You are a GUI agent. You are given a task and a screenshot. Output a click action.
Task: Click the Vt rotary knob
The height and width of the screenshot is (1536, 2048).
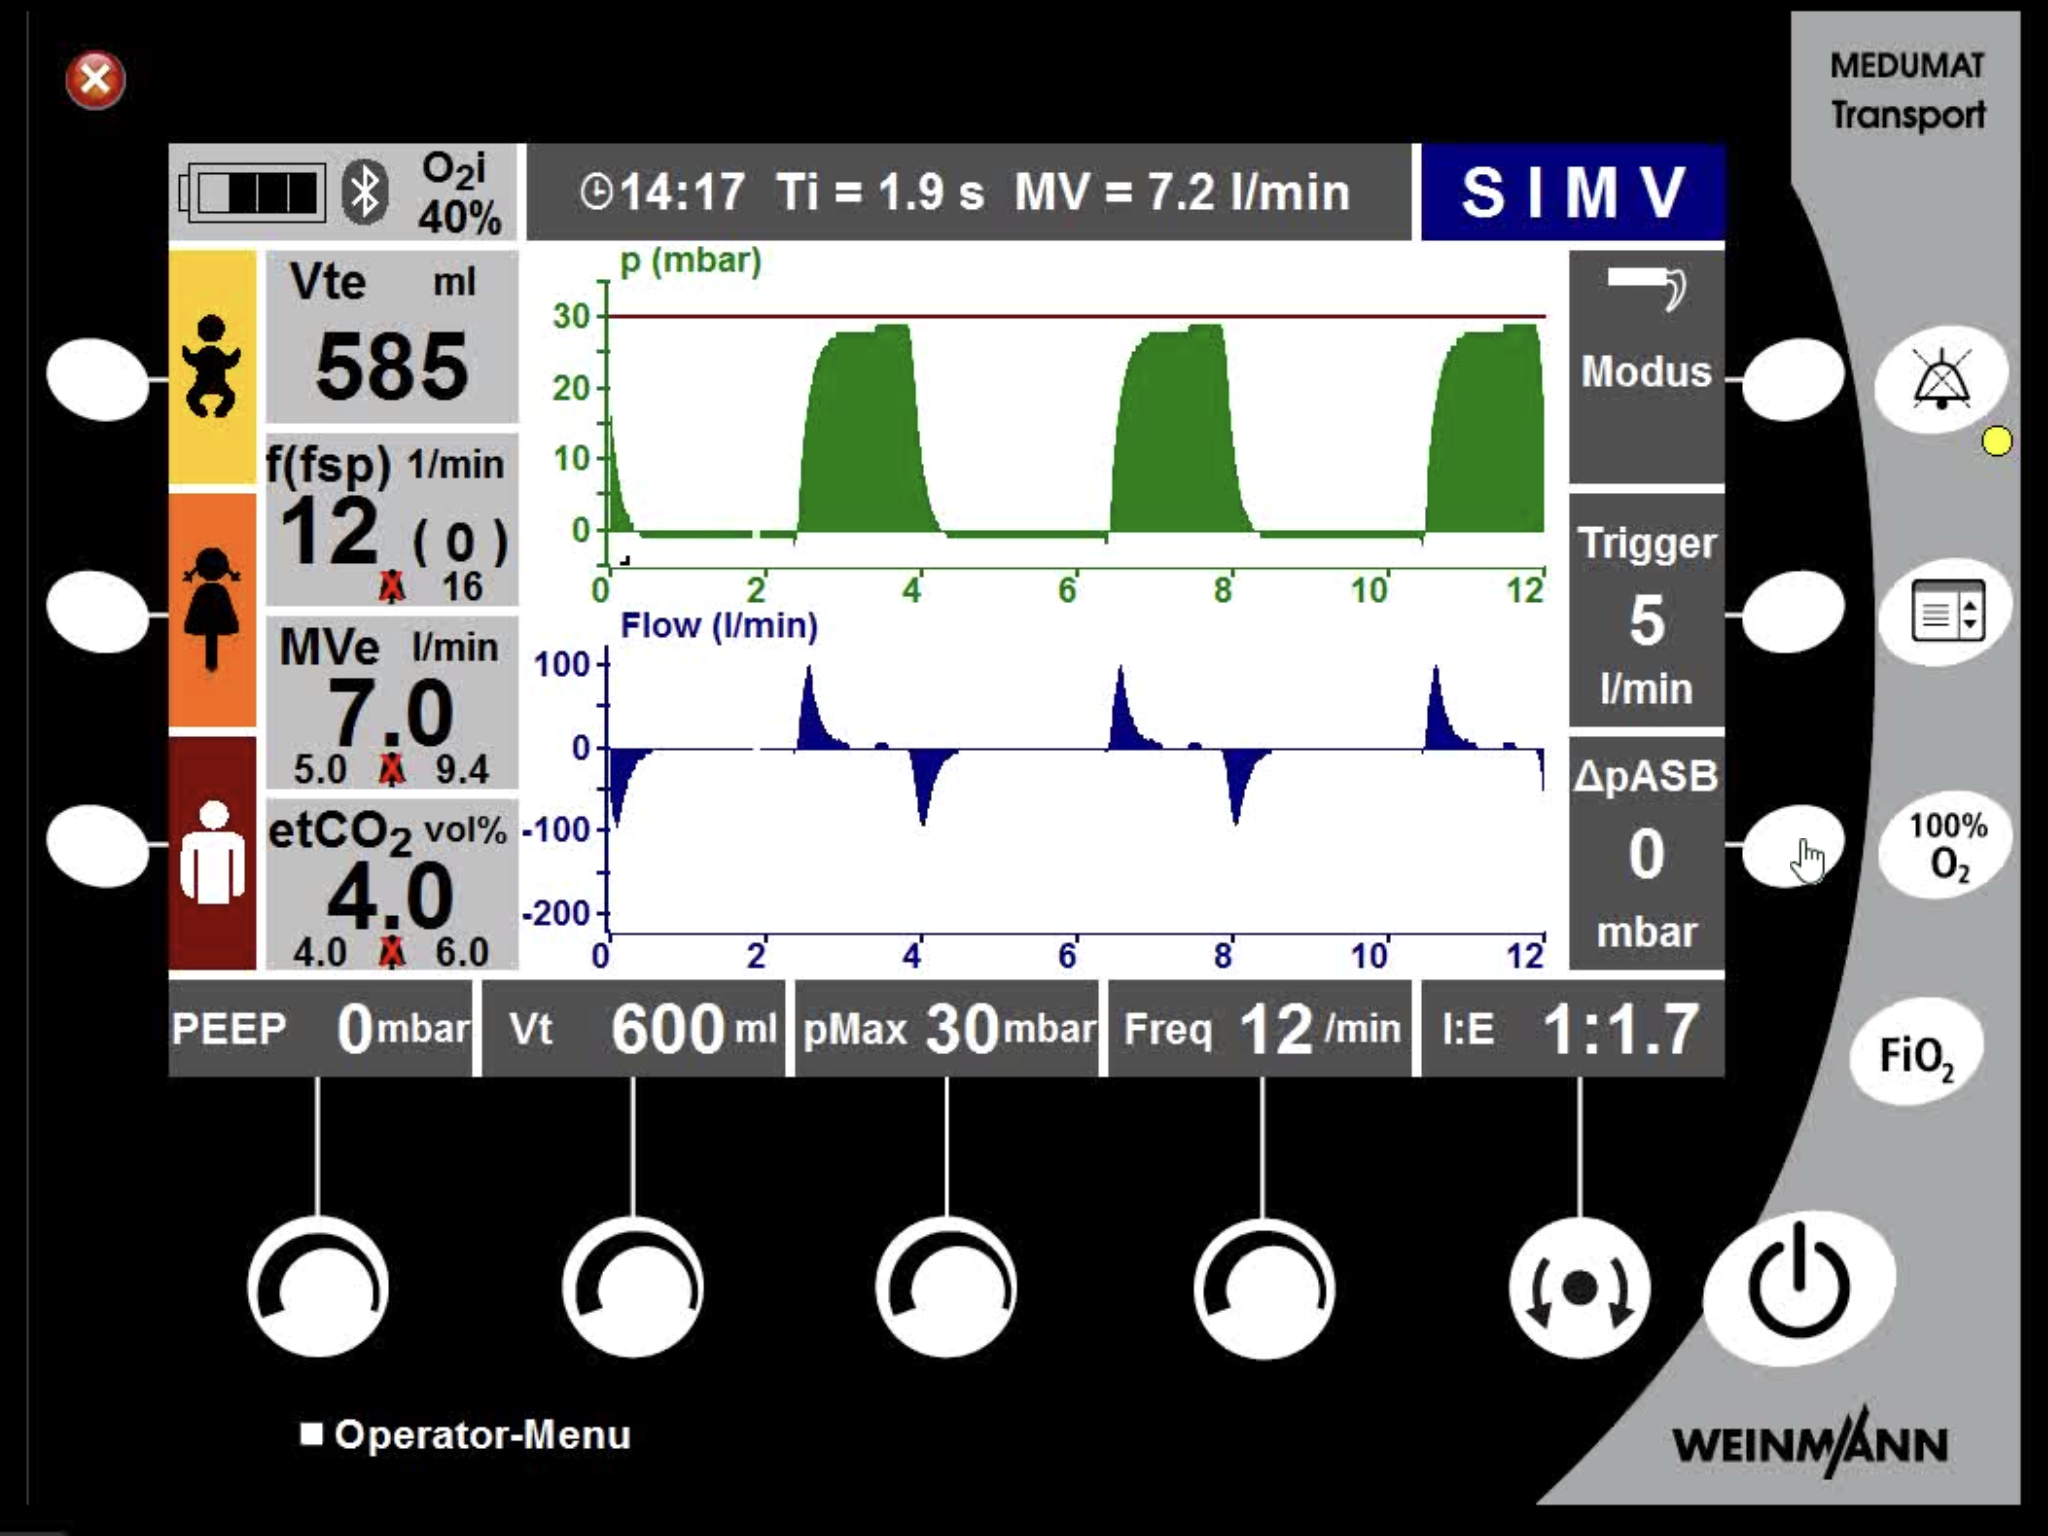pos(633,1287)
